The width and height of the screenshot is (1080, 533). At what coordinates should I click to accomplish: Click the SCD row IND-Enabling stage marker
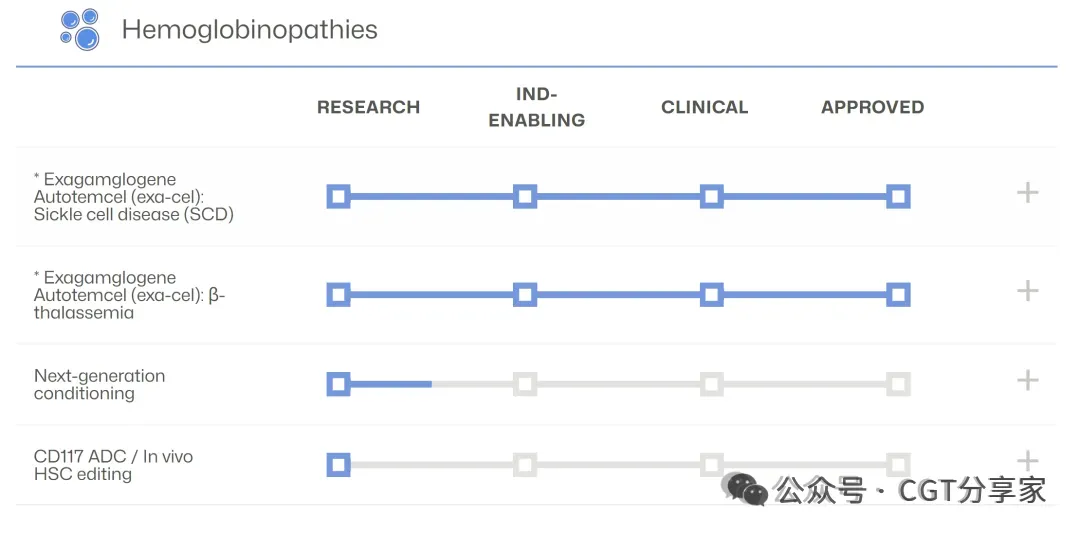point(525,196)
